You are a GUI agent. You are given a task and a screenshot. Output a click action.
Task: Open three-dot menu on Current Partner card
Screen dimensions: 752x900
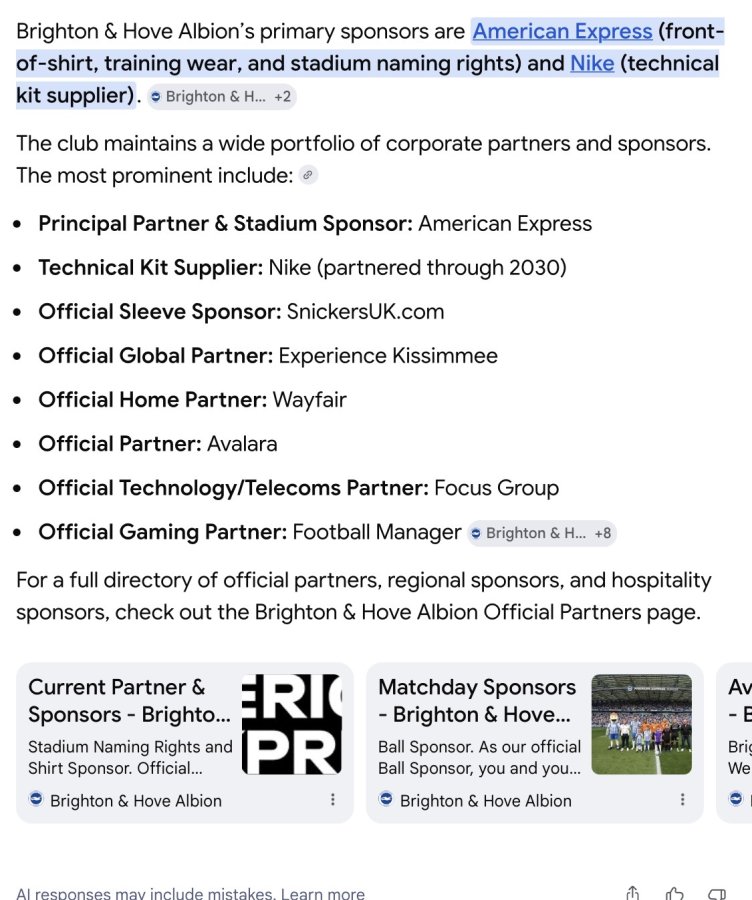click(x=332, y=800)
